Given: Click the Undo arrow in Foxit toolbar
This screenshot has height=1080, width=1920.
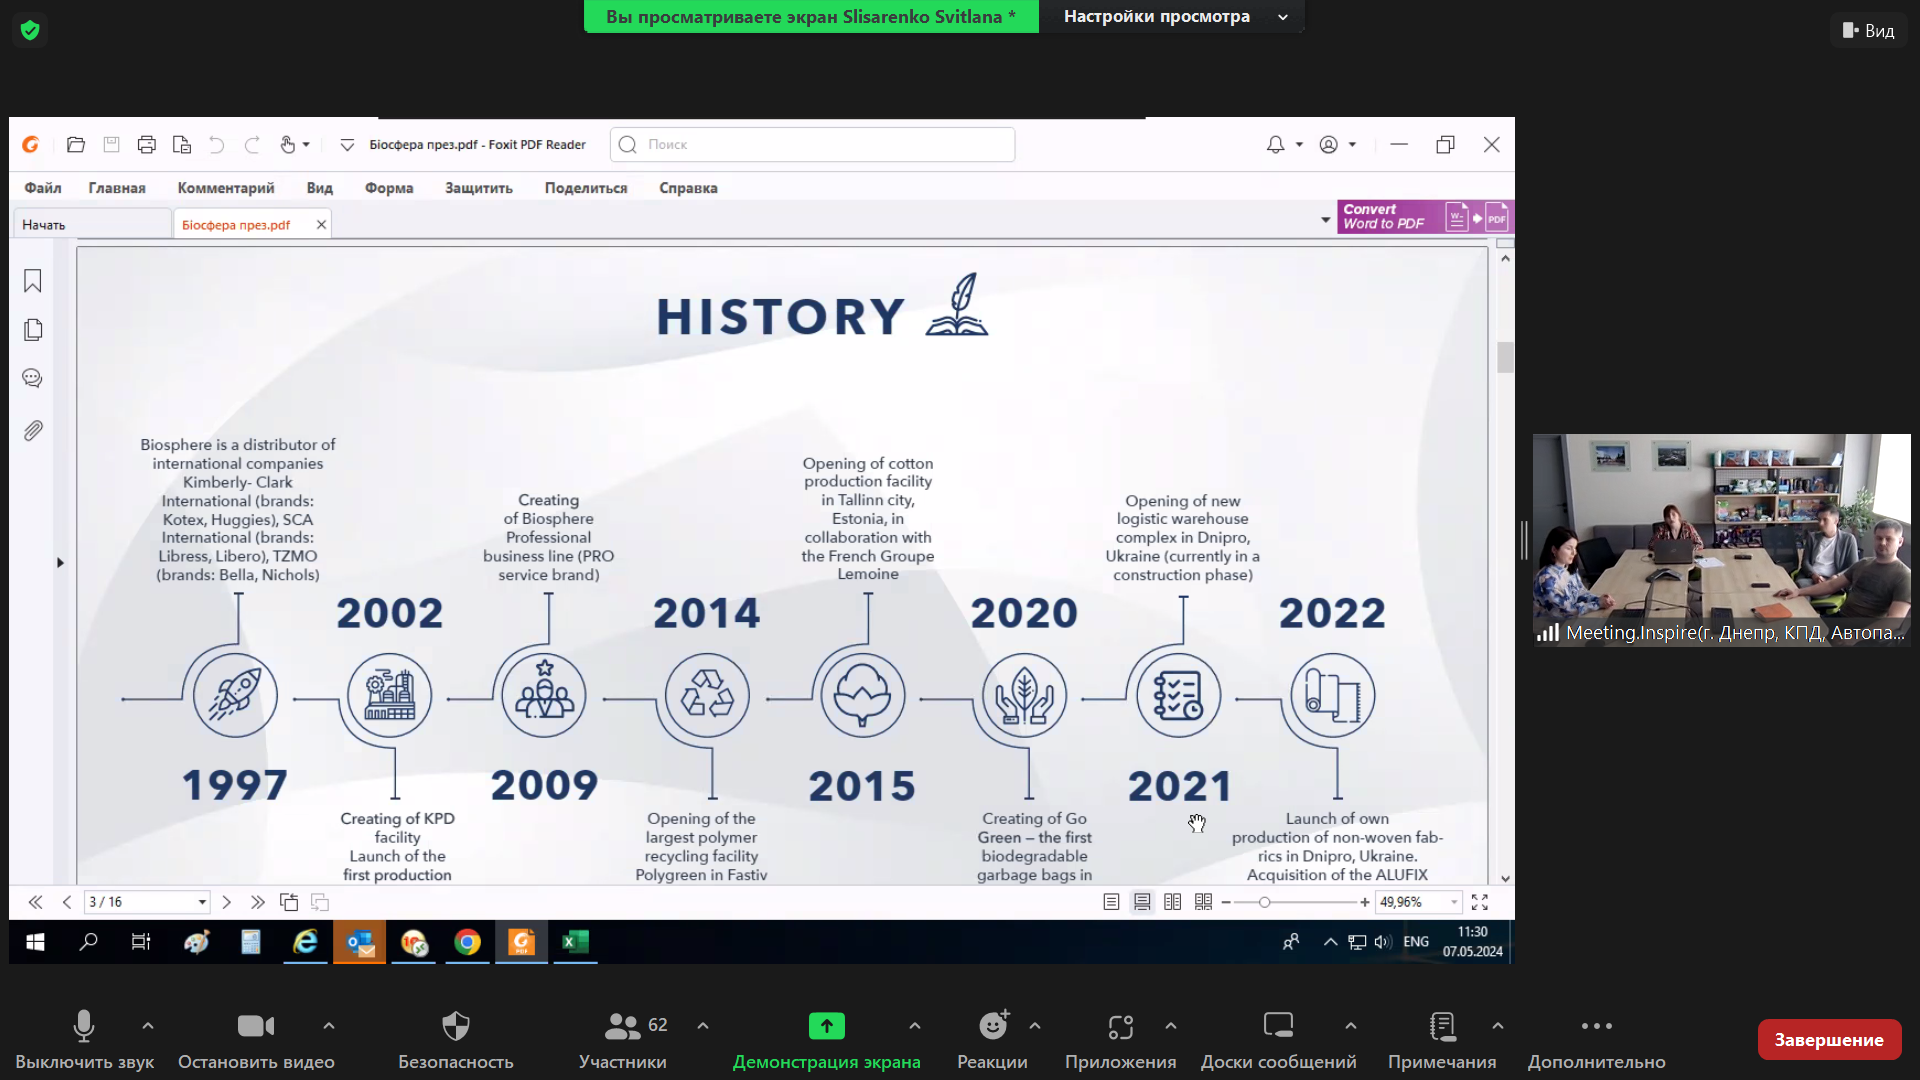Looking at the screenshot, I should [216, 145].
